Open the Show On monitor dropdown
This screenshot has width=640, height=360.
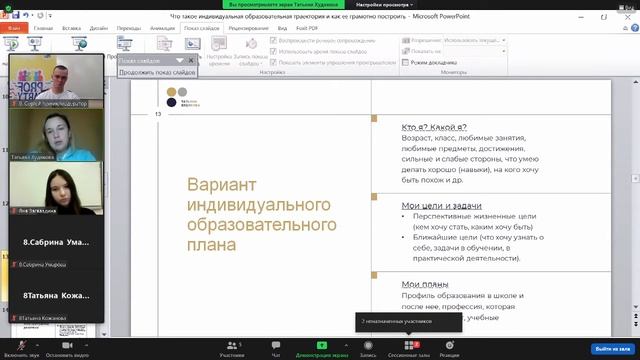[503, 51]
